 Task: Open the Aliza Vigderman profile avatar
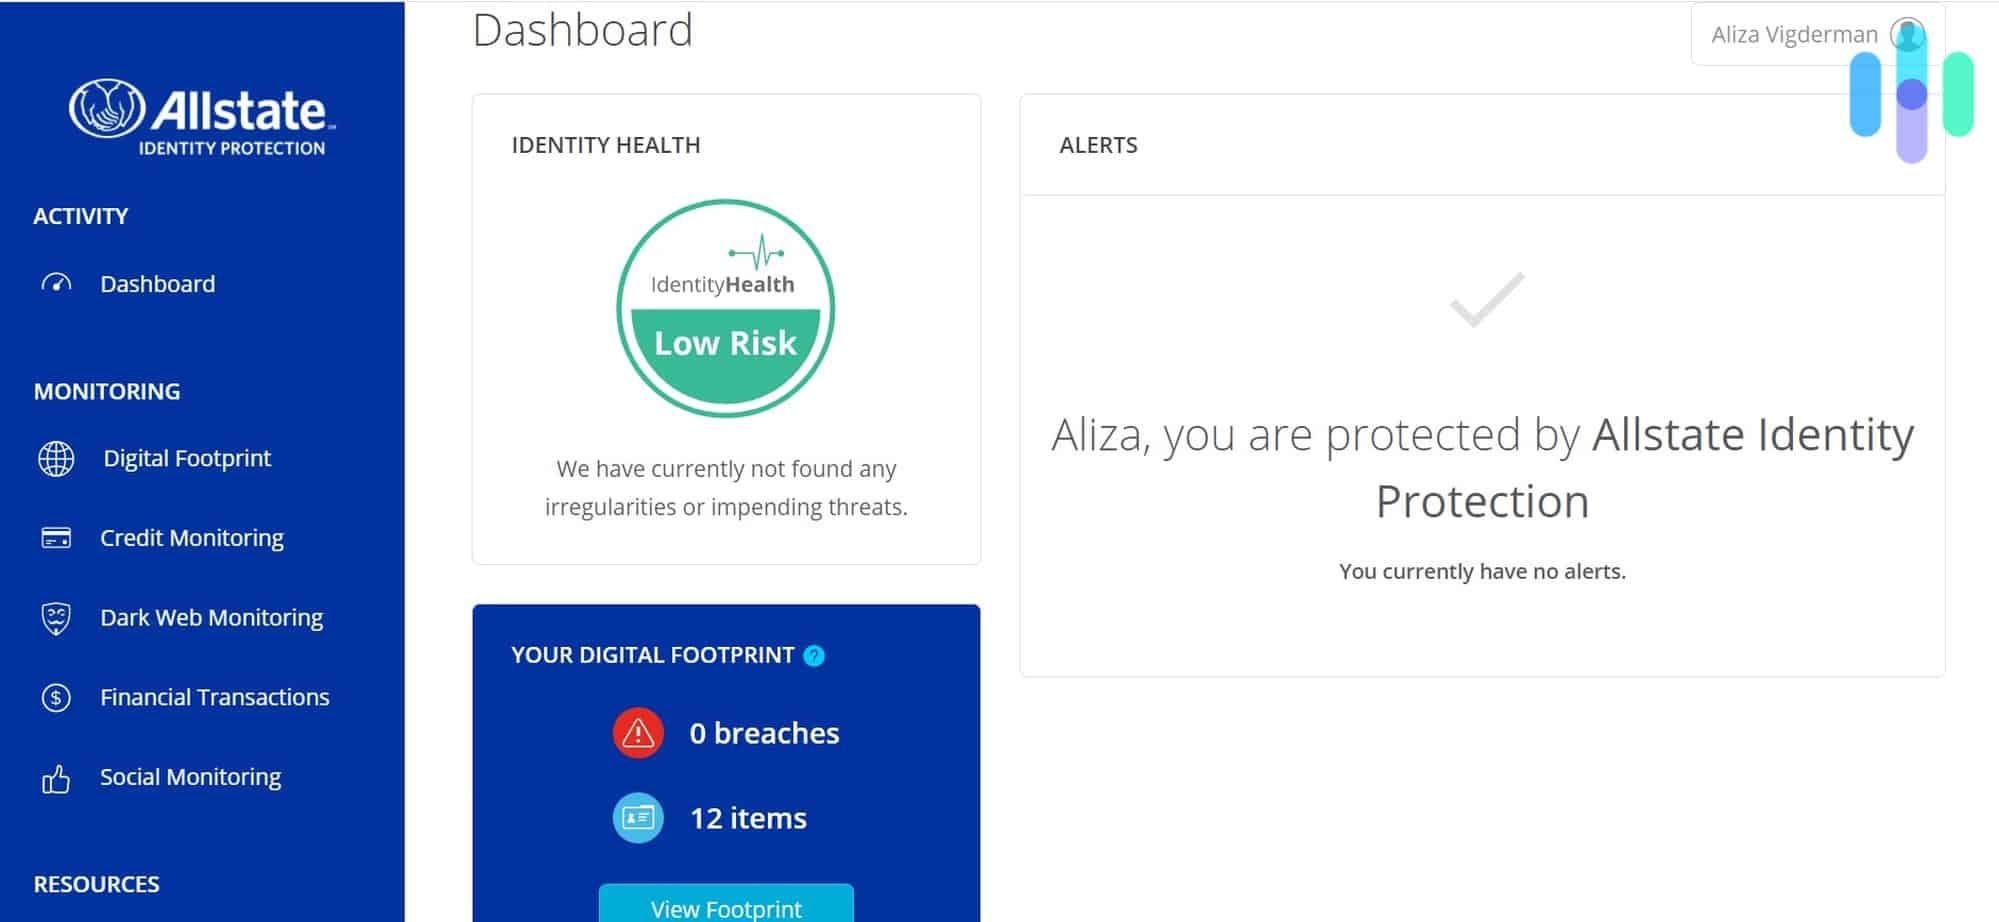coord(1908,33)
